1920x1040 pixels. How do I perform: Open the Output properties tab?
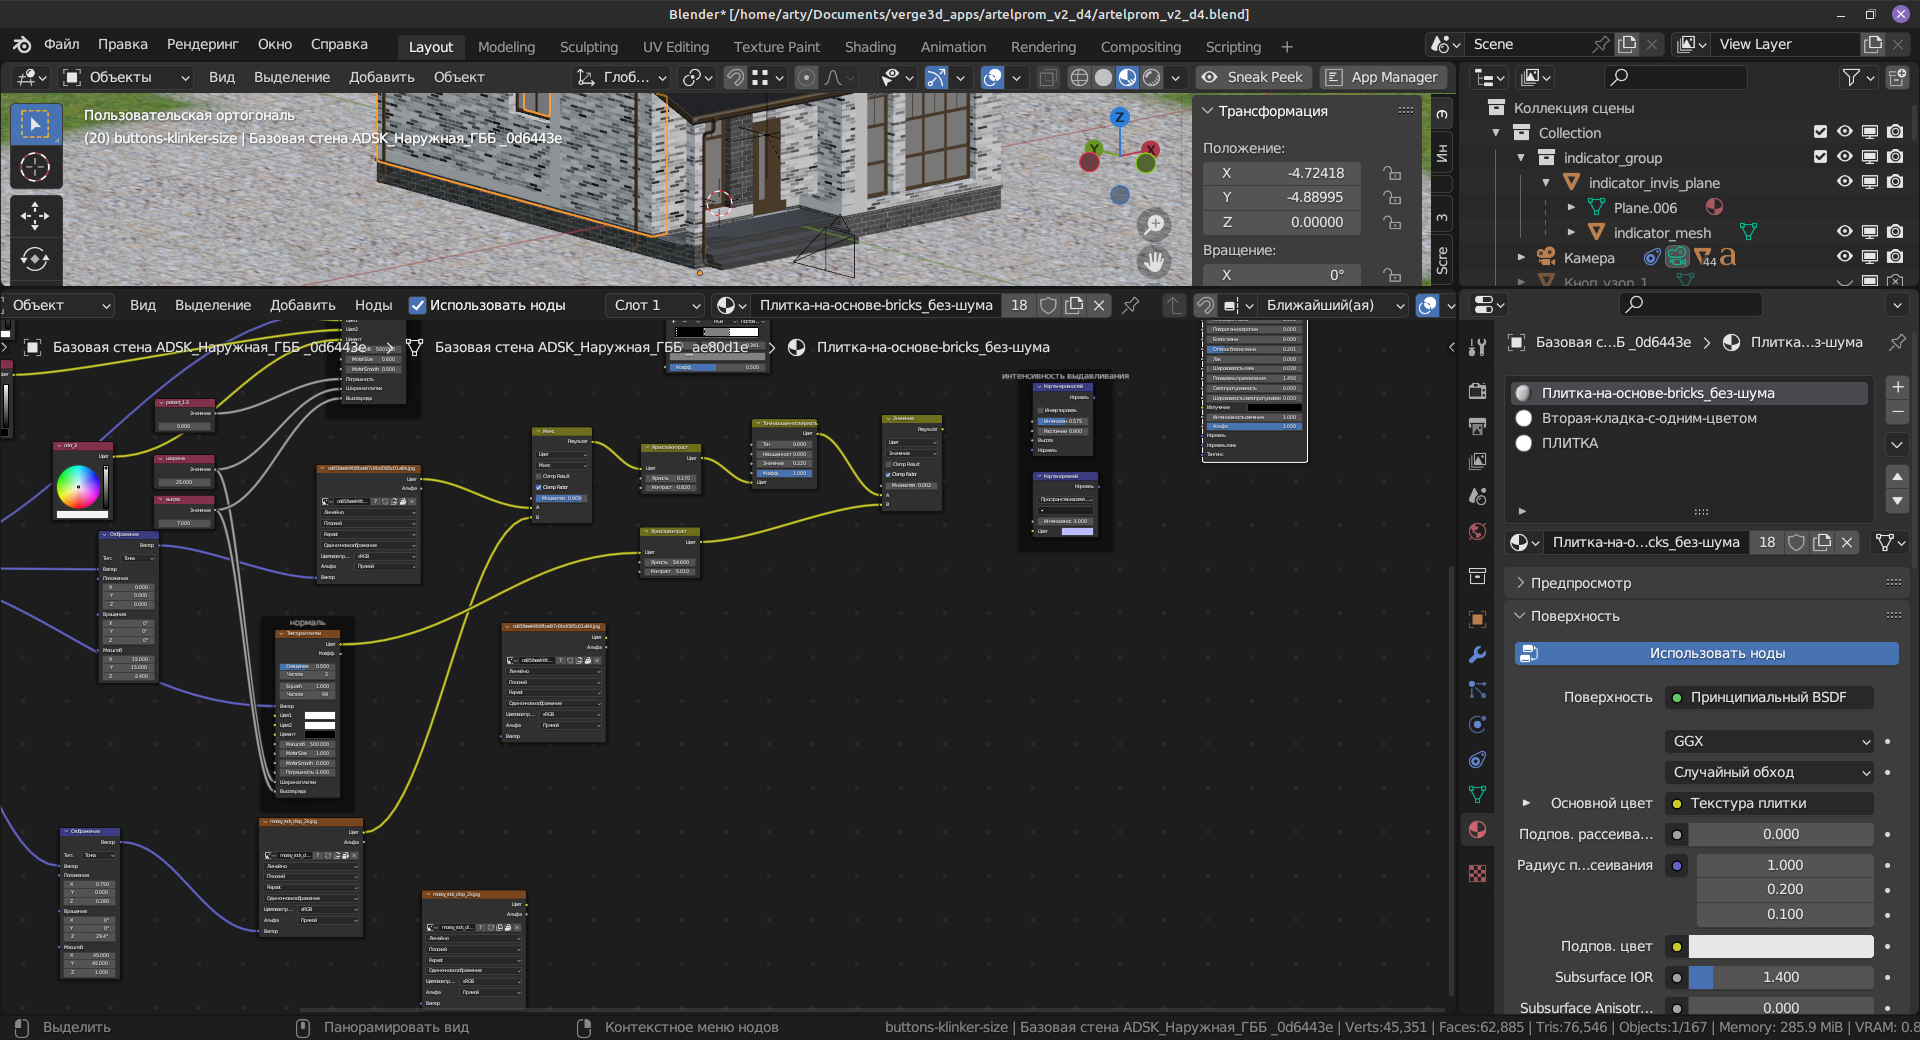(1478, 426)
